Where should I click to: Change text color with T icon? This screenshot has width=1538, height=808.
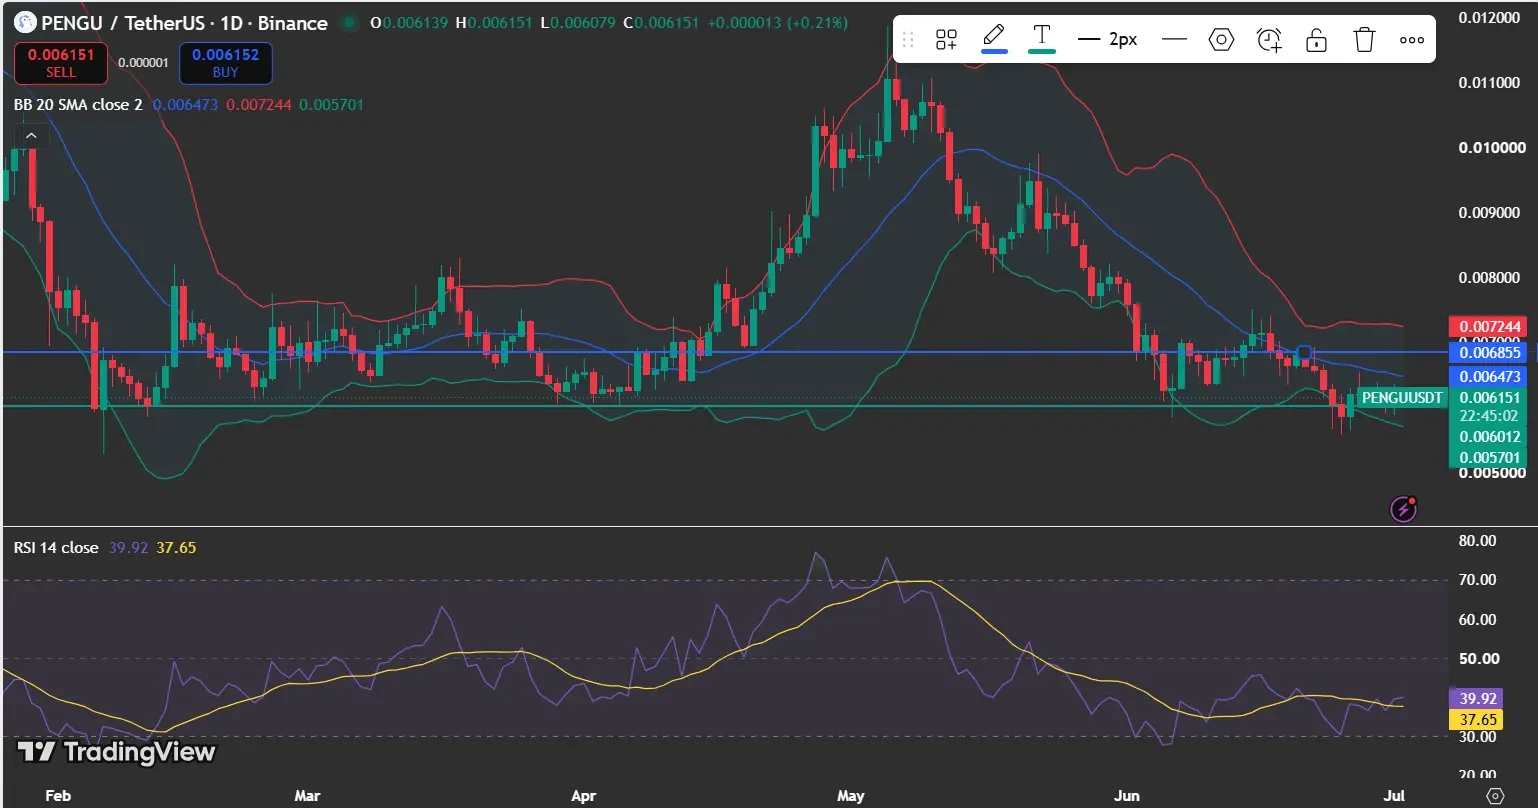click(1041, 40)
